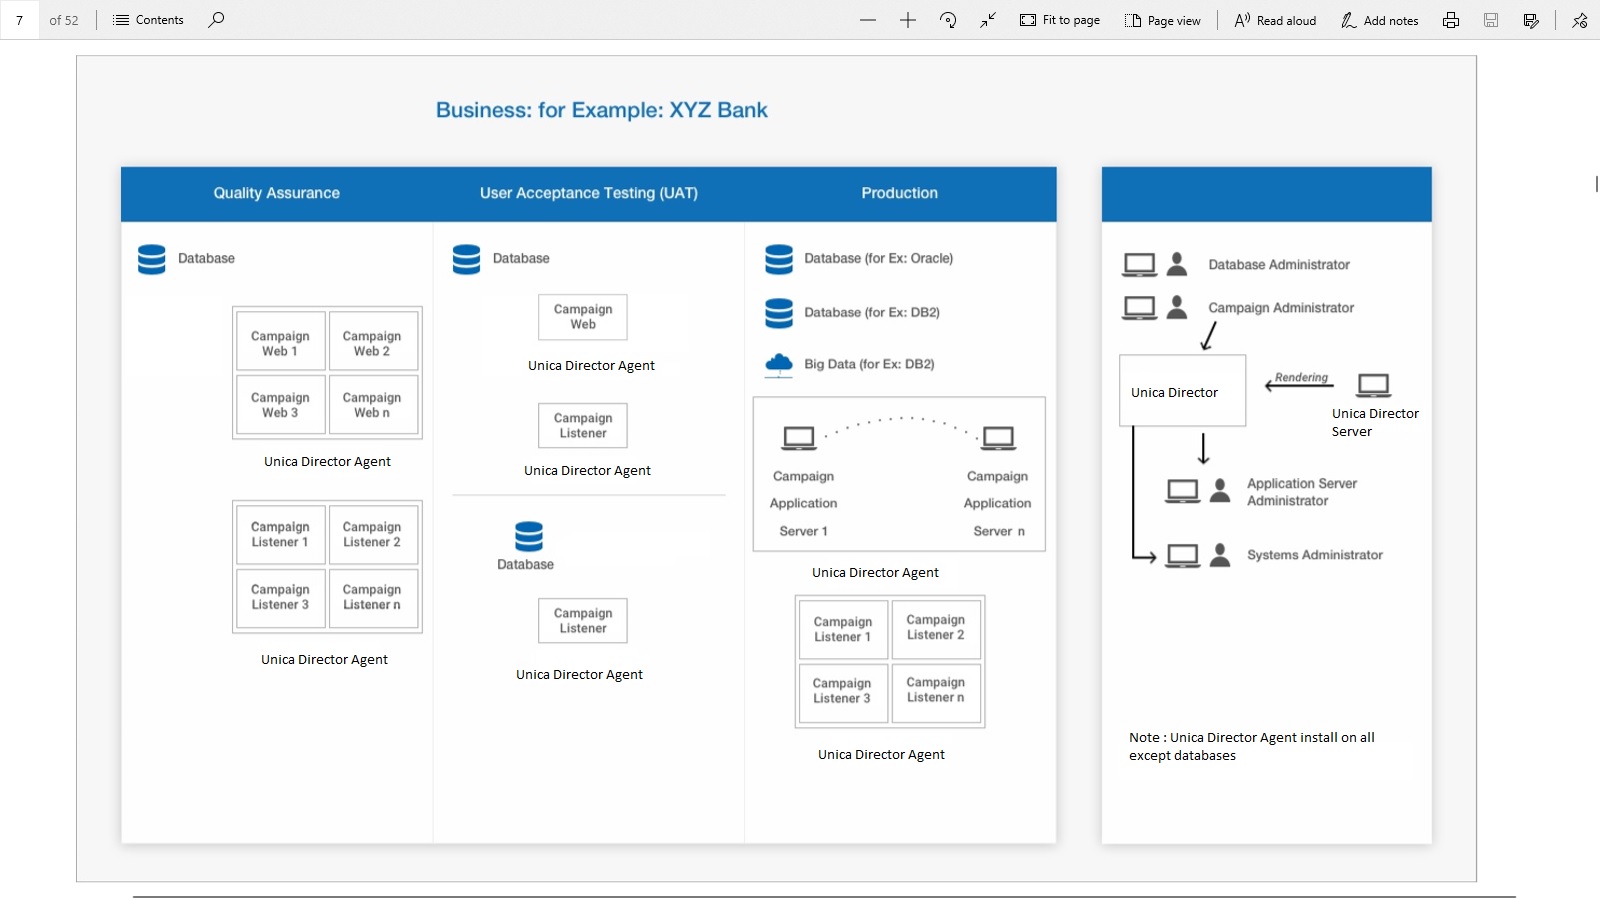Open the Page view options
The height and width of the screenshot is (900, 1600).
[1163, 20]
